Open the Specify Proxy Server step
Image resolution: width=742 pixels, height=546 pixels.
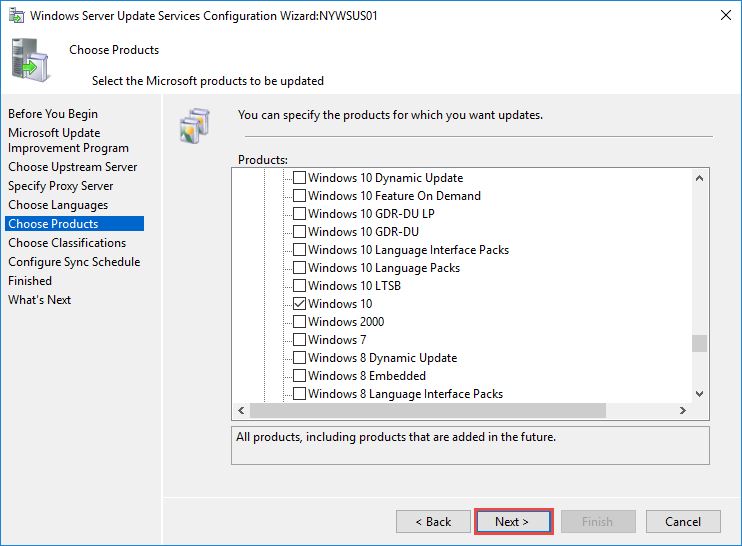[61, 186]
